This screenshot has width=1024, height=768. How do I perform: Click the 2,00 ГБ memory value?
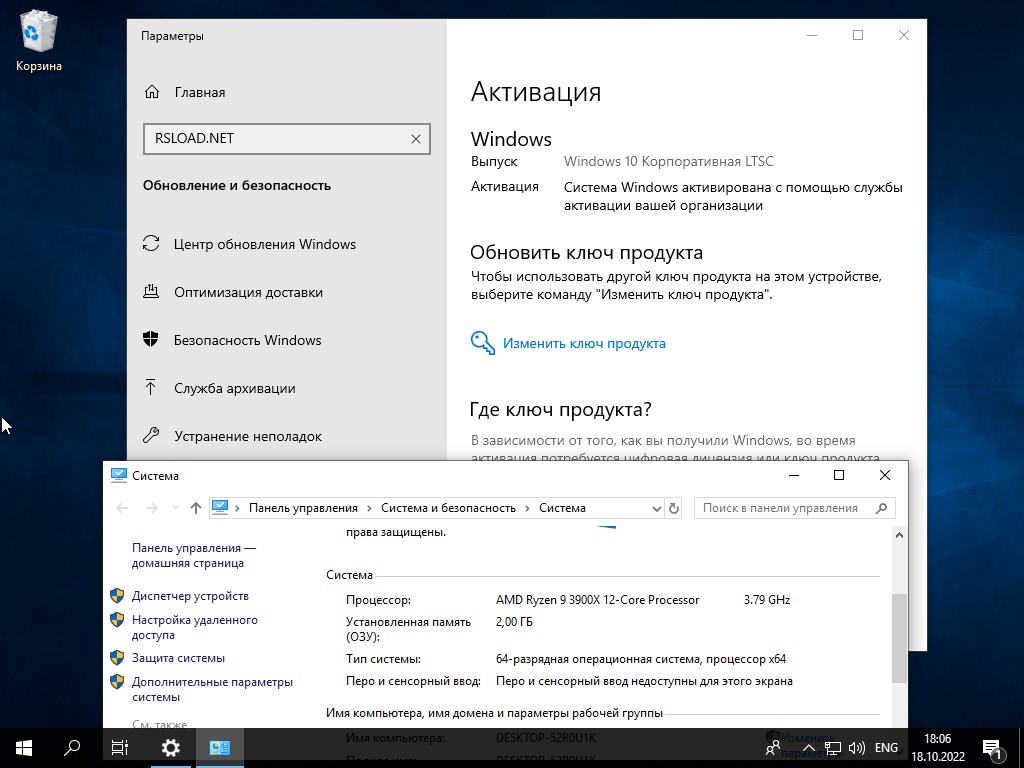click(x=515, y=622)
